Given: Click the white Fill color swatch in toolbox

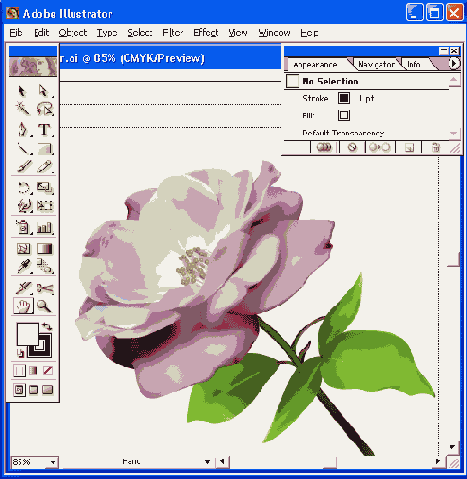Looking at the screenshot, I should click(28, 334).
